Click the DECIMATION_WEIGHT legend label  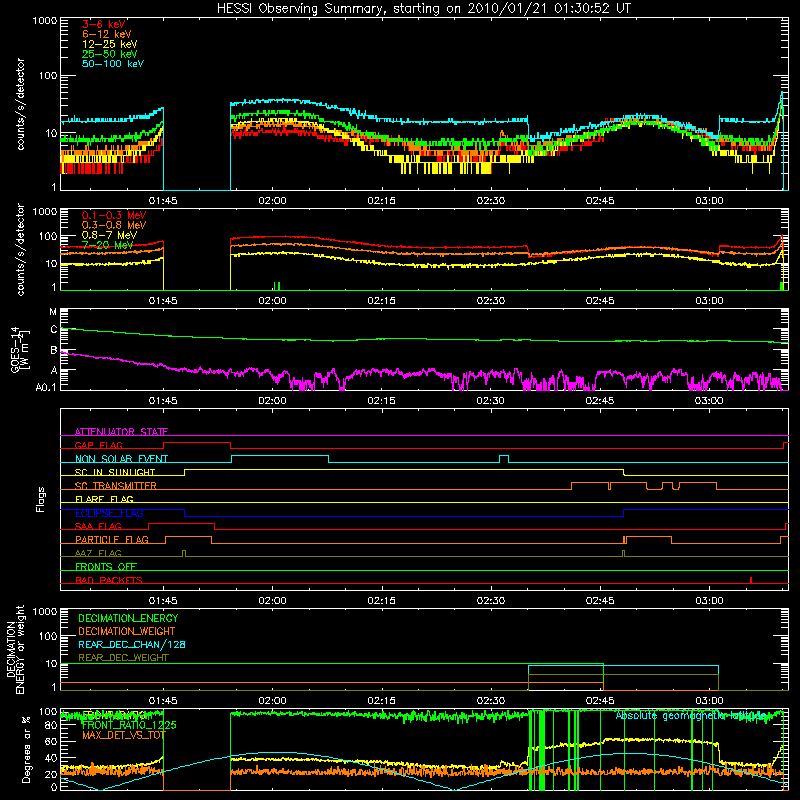tap(127, 631)
